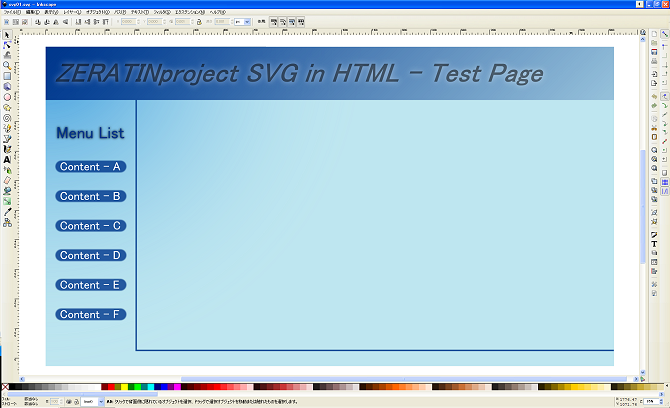Open the Path (パス) menu
670x408 pixels.
coord(120,12)
